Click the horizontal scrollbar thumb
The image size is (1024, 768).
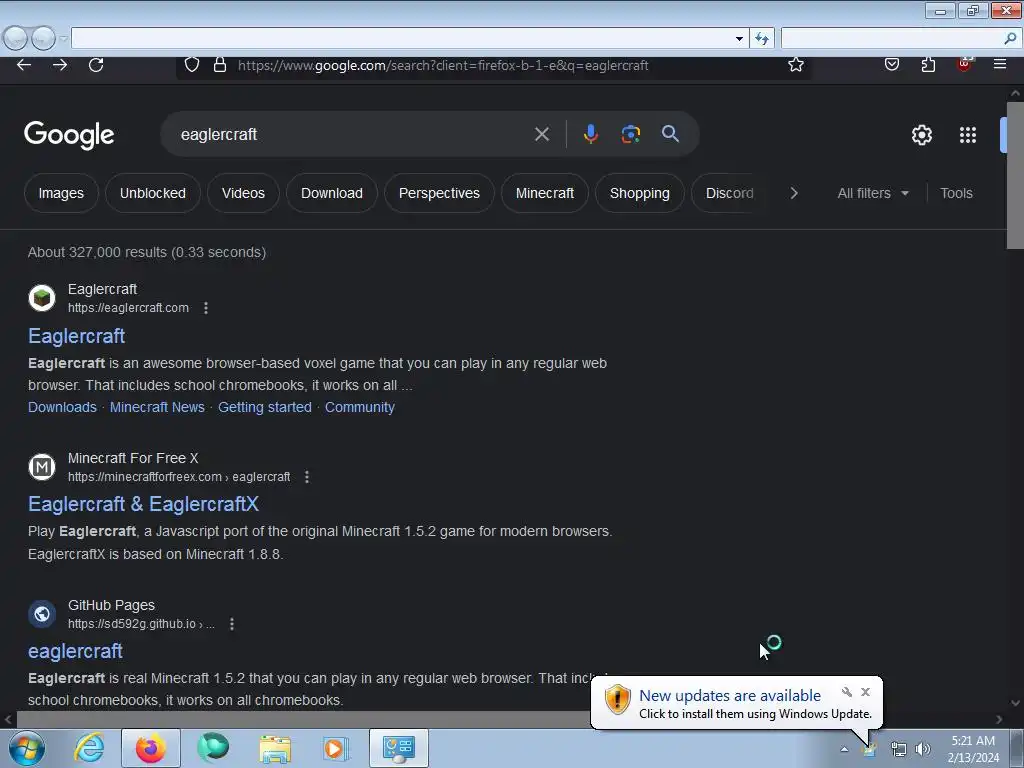(x=302, y=719)
